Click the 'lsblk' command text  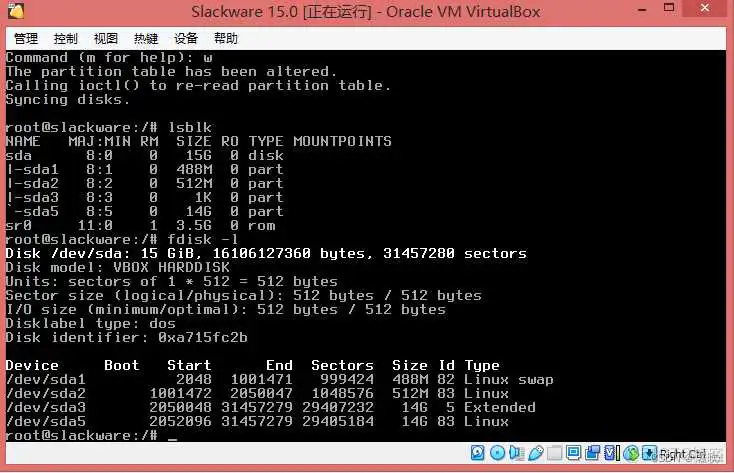190,127
